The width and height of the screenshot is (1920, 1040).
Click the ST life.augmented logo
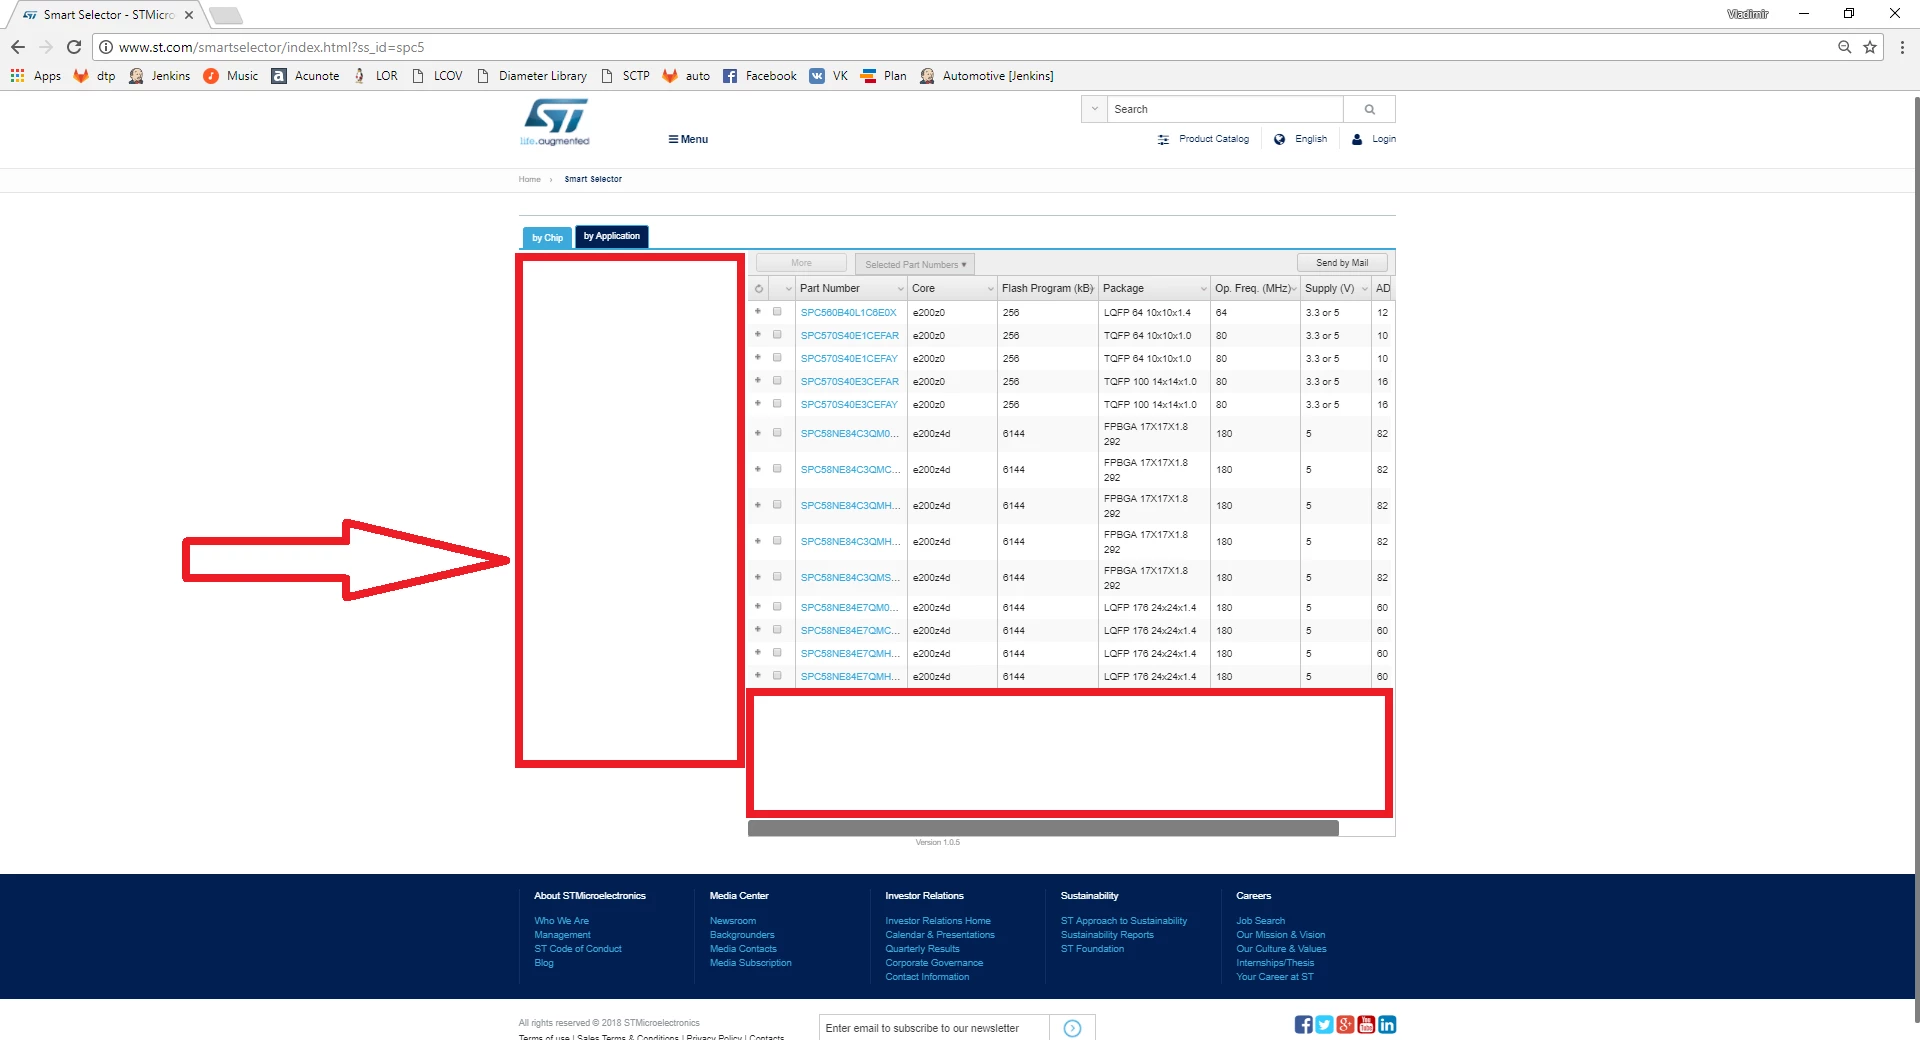pyautogui.click(x=555, y=122)
